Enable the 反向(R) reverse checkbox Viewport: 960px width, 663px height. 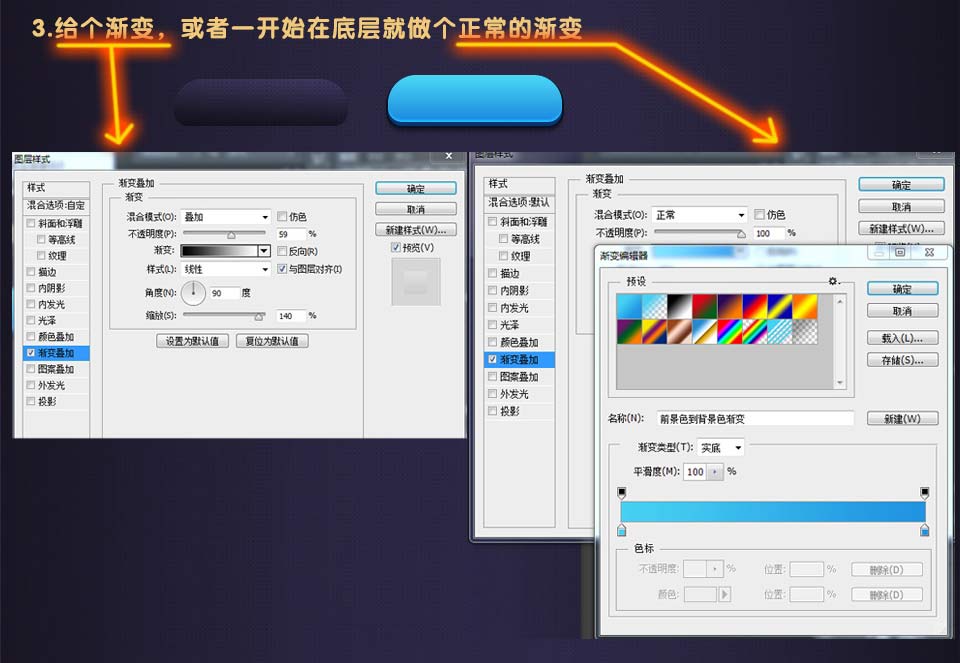point(281,251)
